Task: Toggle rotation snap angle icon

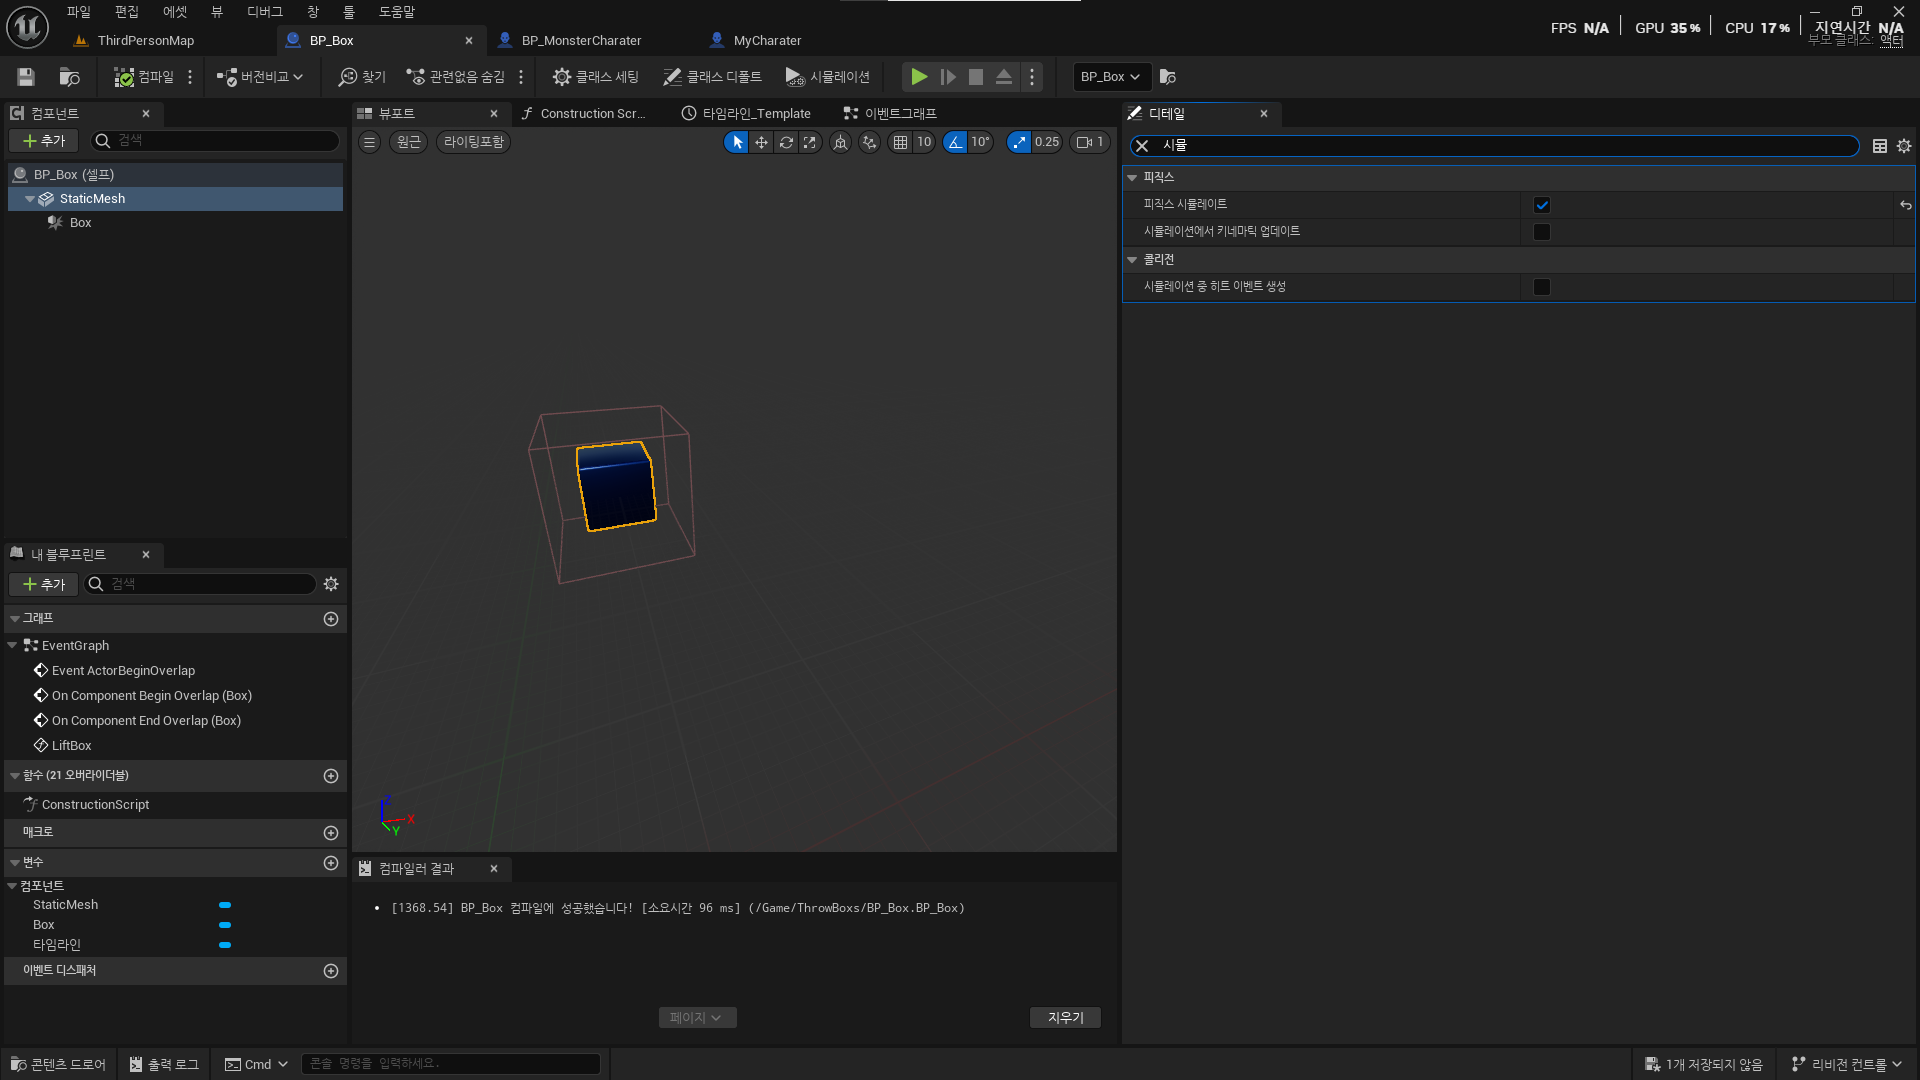Action: [x=956, y=142]
